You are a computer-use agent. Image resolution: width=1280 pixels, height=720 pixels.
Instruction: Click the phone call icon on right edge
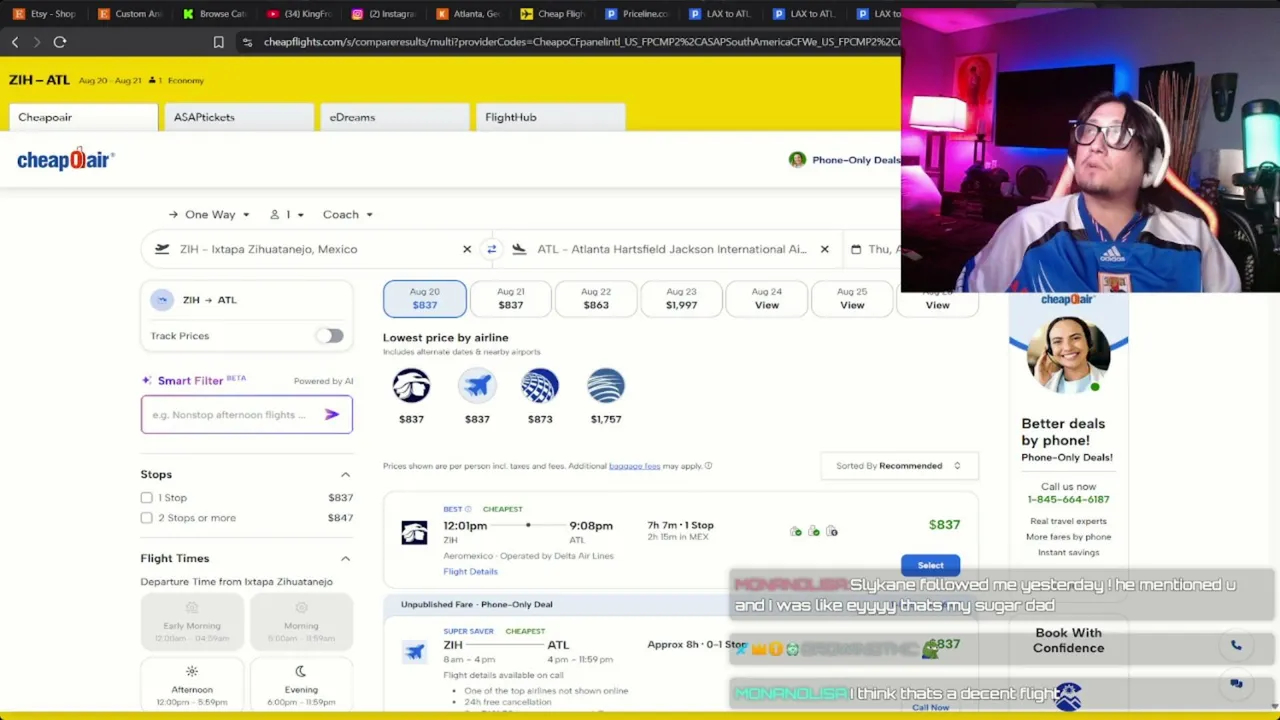pos(1236,646)
